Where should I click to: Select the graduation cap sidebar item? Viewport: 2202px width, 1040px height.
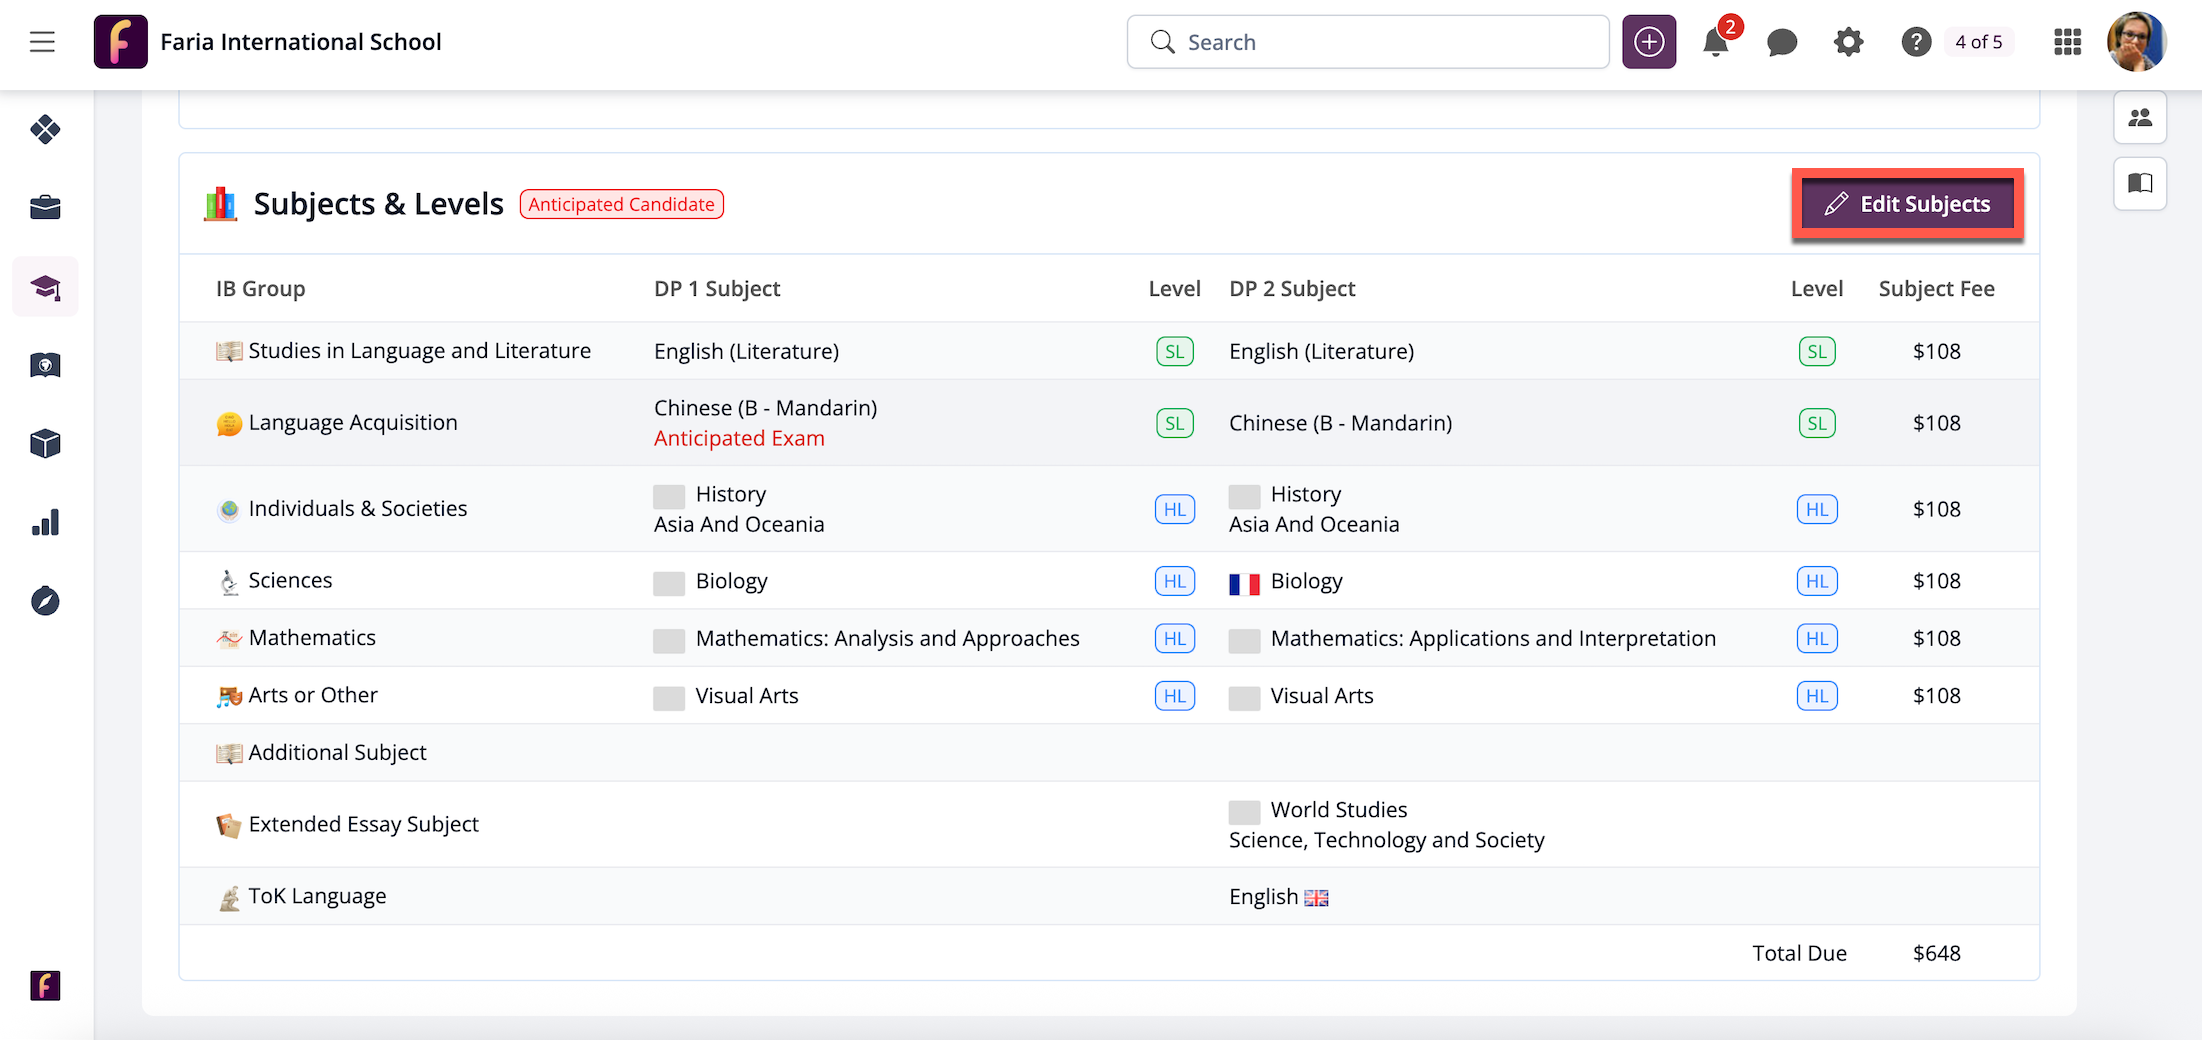coord(45,288)
